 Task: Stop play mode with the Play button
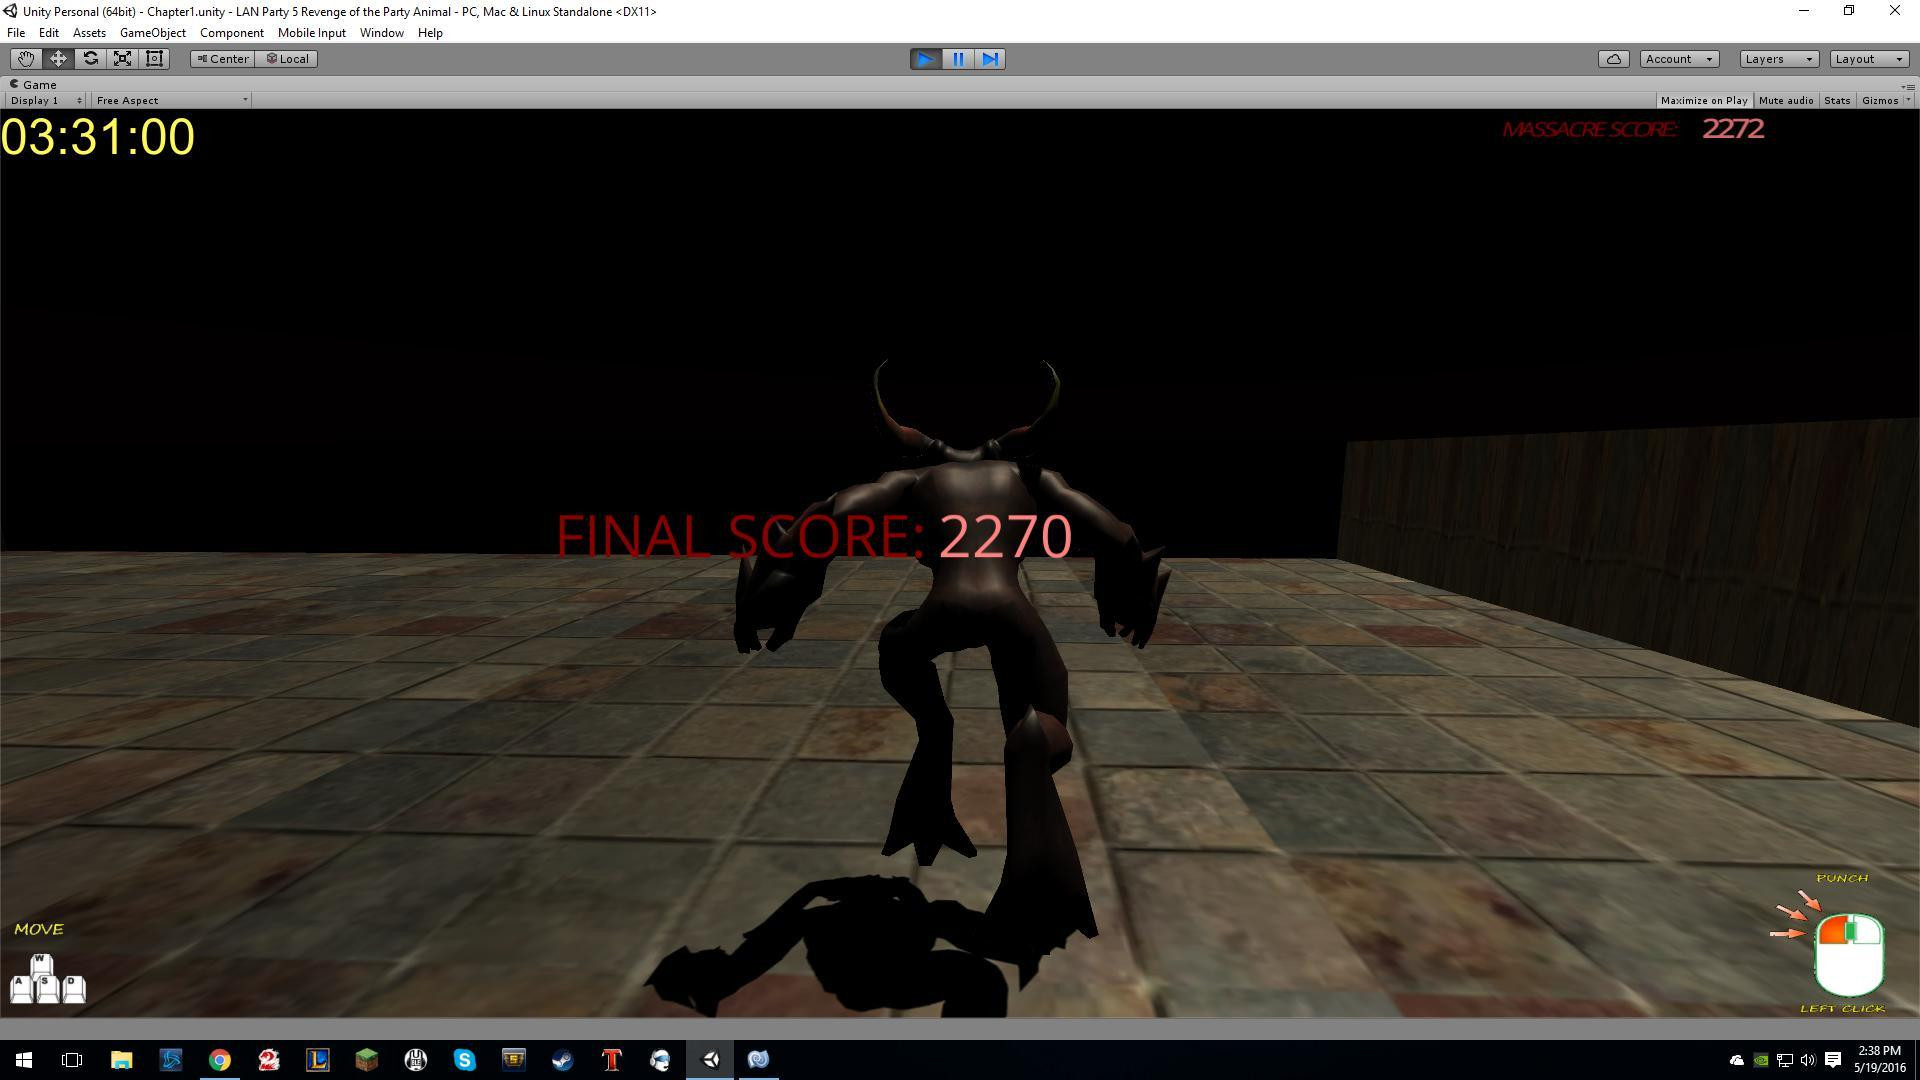926,59
